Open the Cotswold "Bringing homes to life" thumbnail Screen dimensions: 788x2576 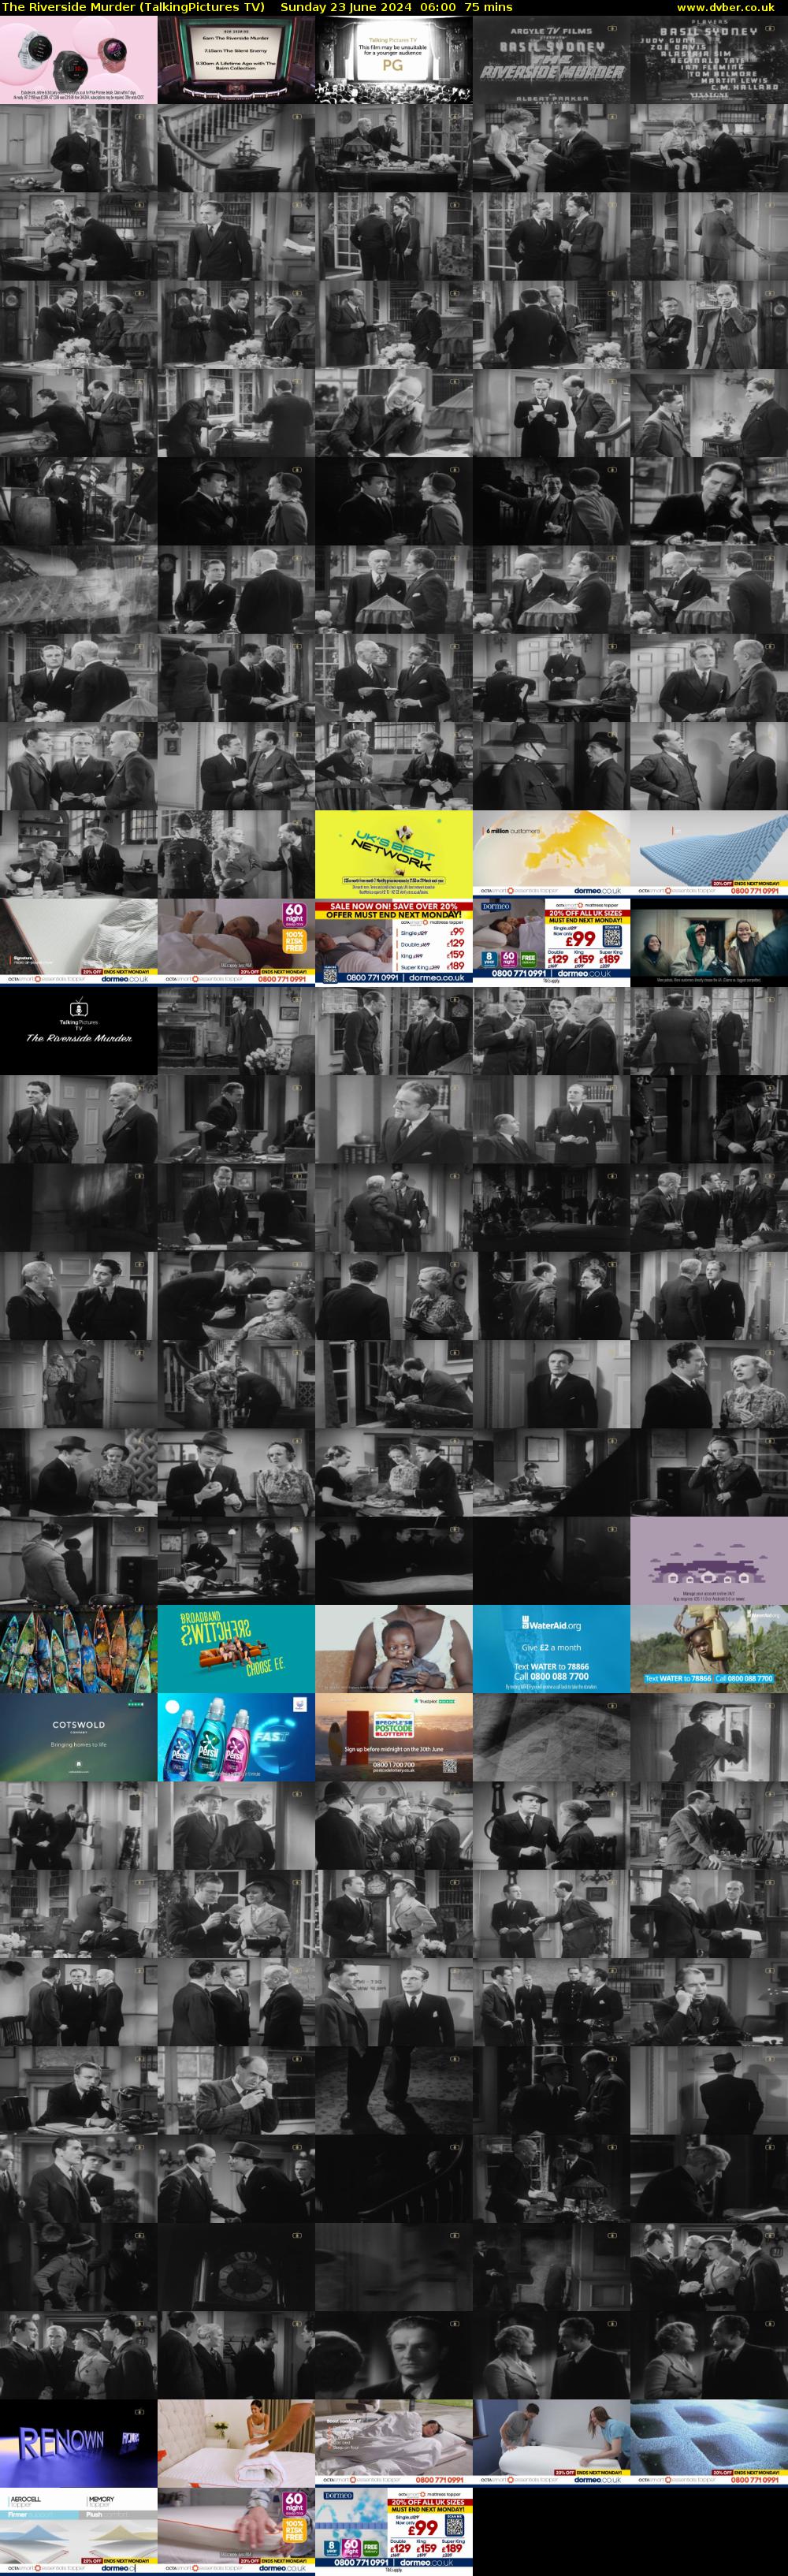coord(79,1737)
